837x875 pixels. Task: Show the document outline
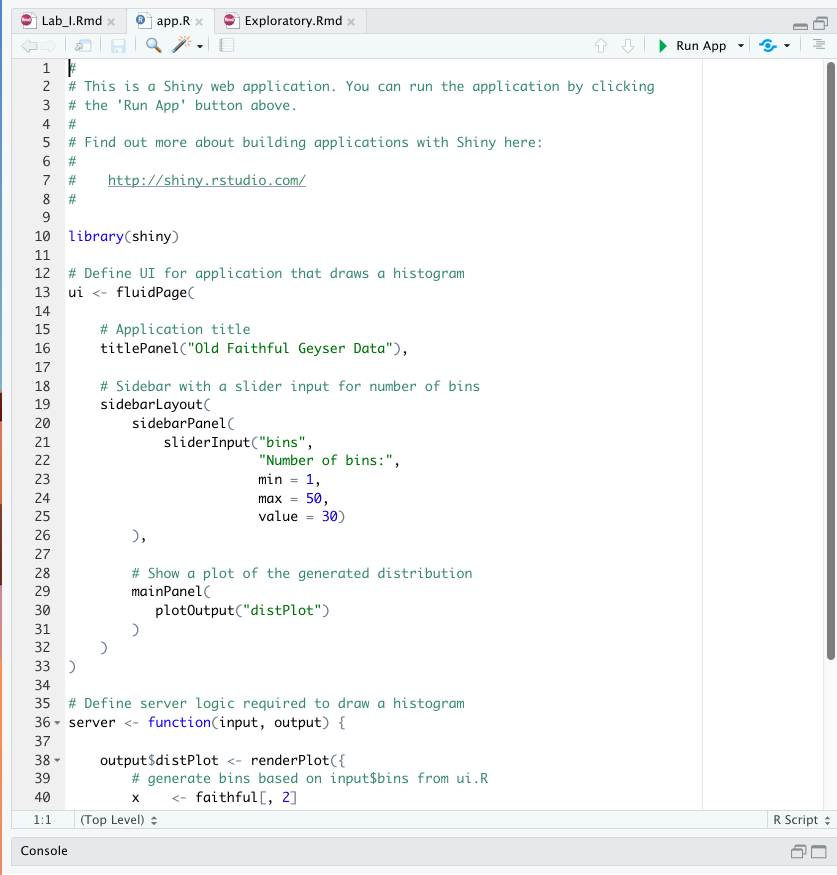point(819,45)
